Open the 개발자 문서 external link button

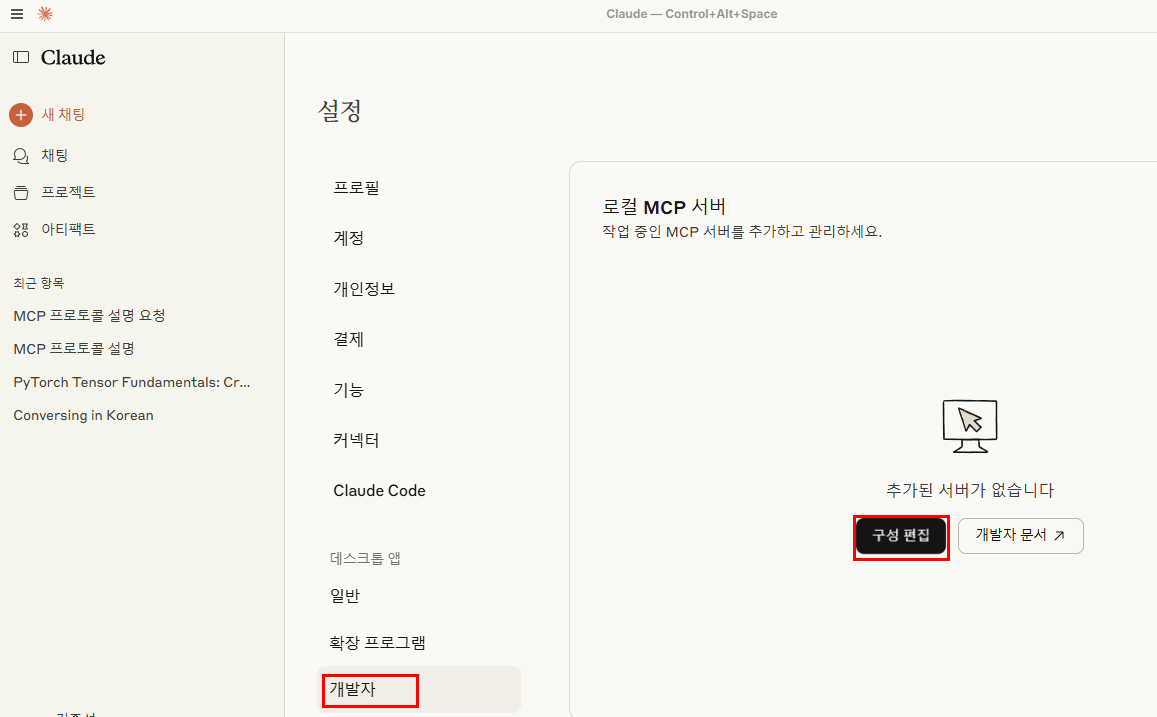point(1020,536)
